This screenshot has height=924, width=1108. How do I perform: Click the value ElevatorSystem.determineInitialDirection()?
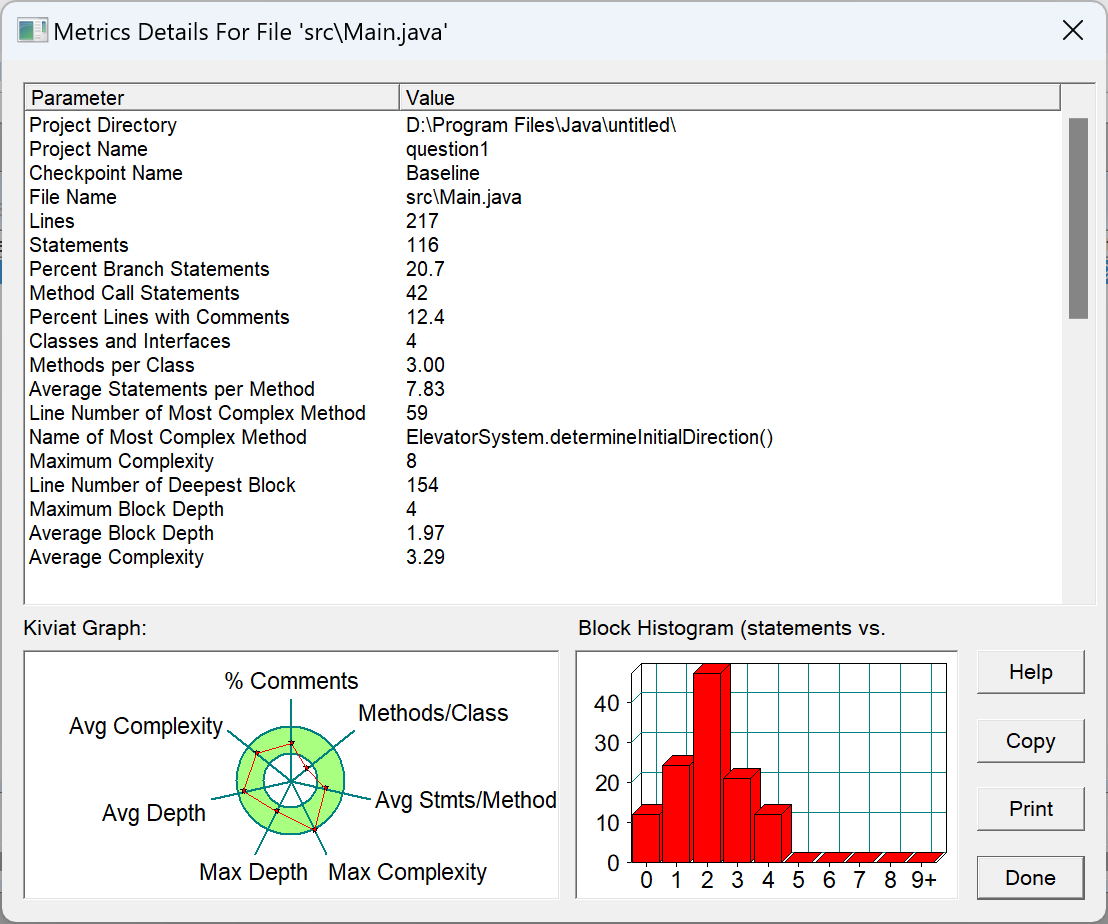(589, 437)
